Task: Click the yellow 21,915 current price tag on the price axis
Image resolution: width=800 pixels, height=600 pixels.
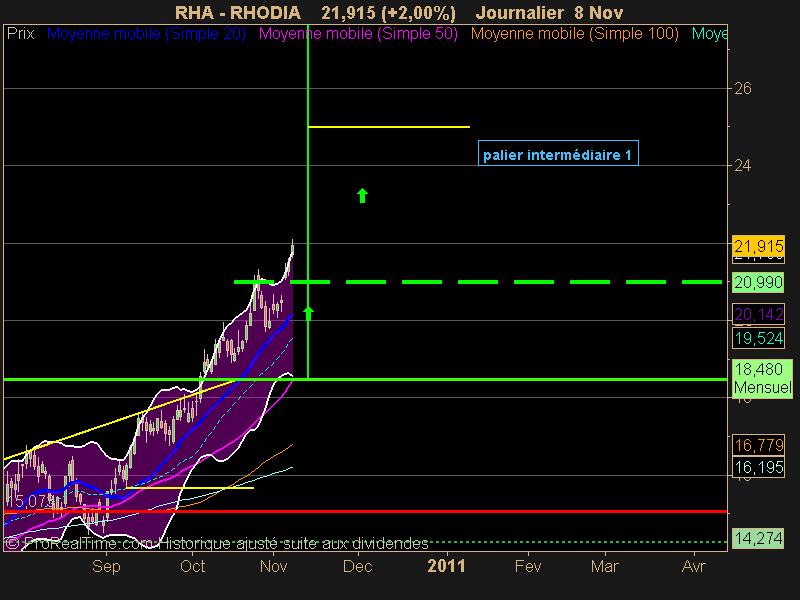Action: point(758,246)
